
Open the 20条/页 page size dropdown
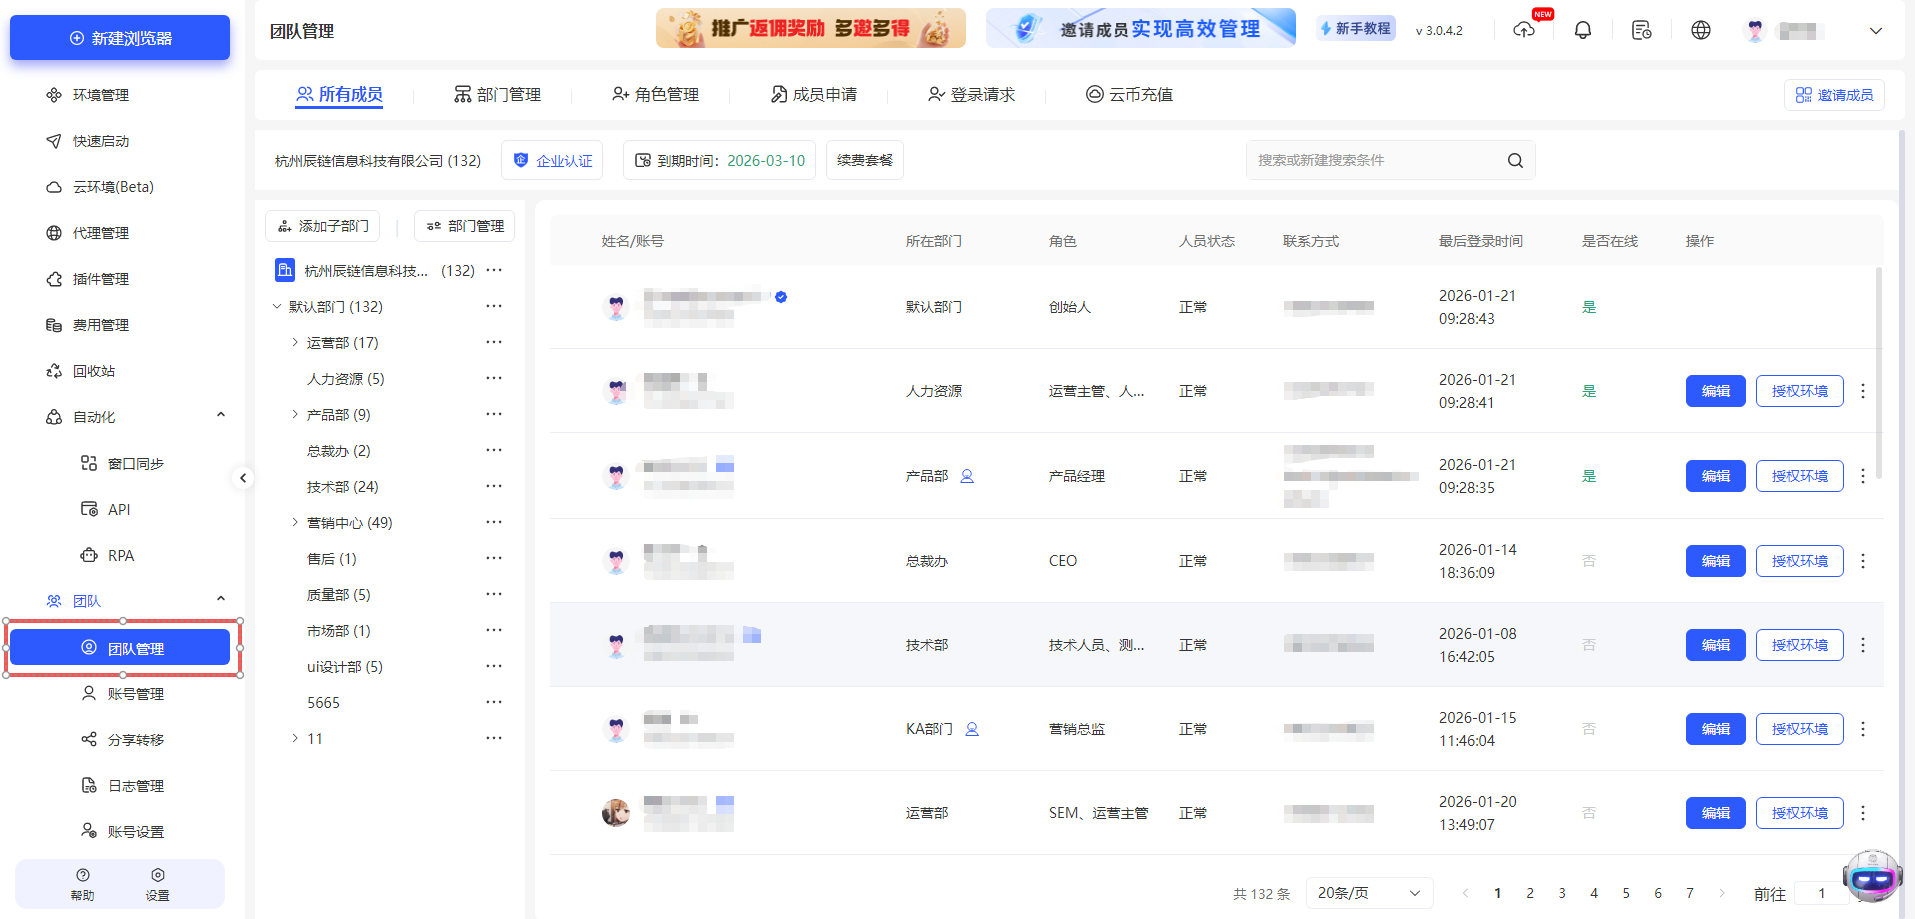1368,892
